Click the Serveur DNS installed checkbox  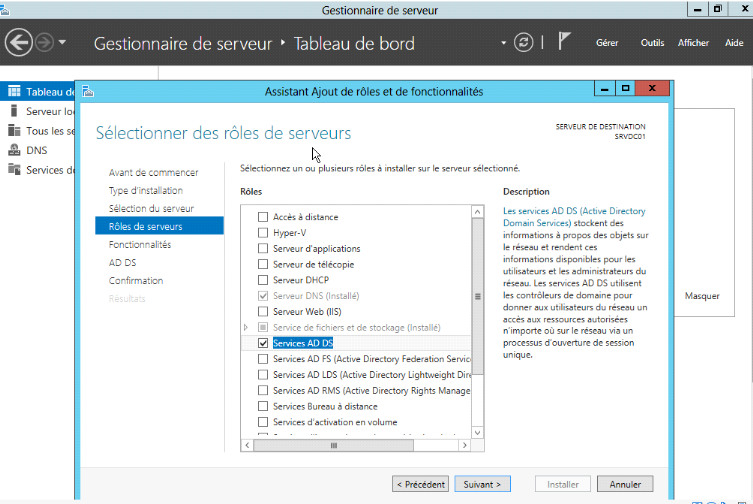tap(263, 296)
